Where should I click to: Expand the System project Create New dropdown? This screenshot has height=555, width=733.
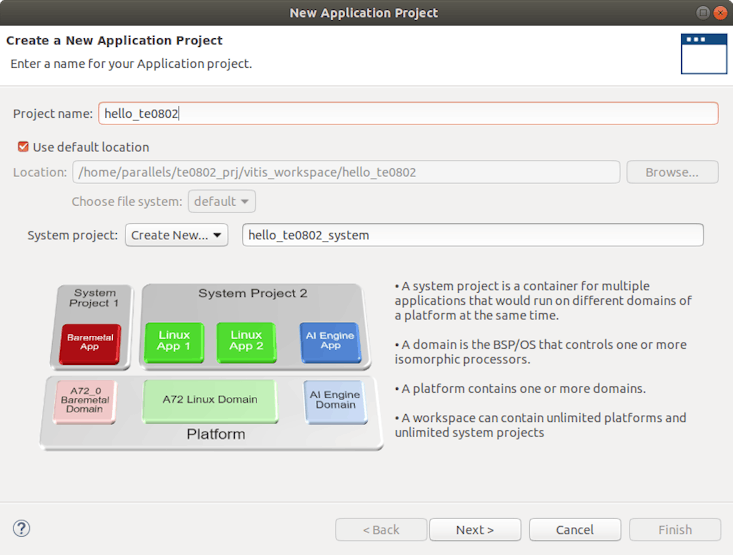pyautogui.click(x=176, y=235)
